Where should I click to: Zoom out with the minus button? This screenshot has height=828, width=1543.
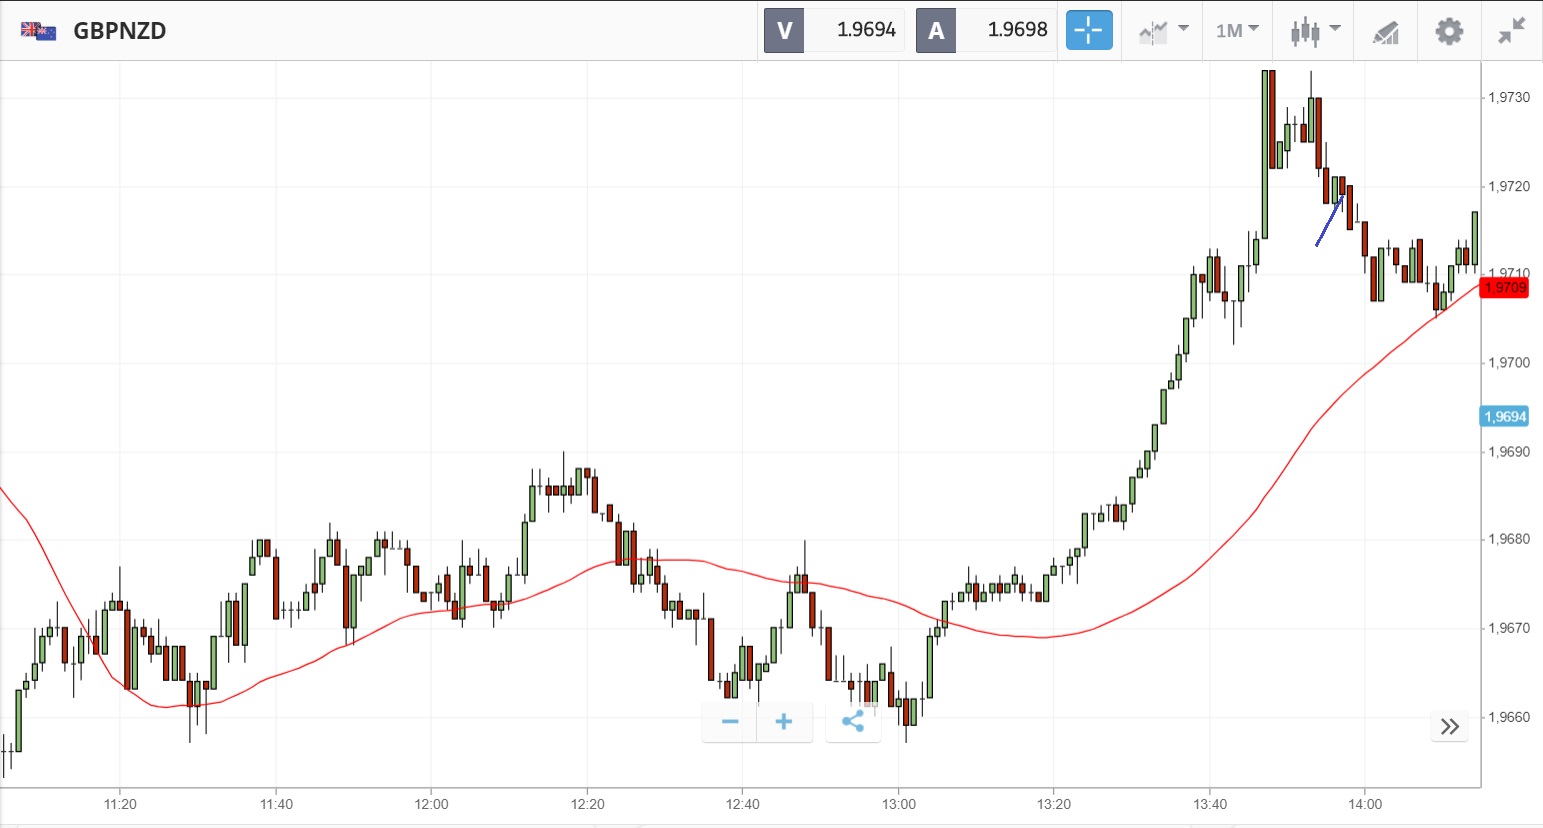click(730, 722)
